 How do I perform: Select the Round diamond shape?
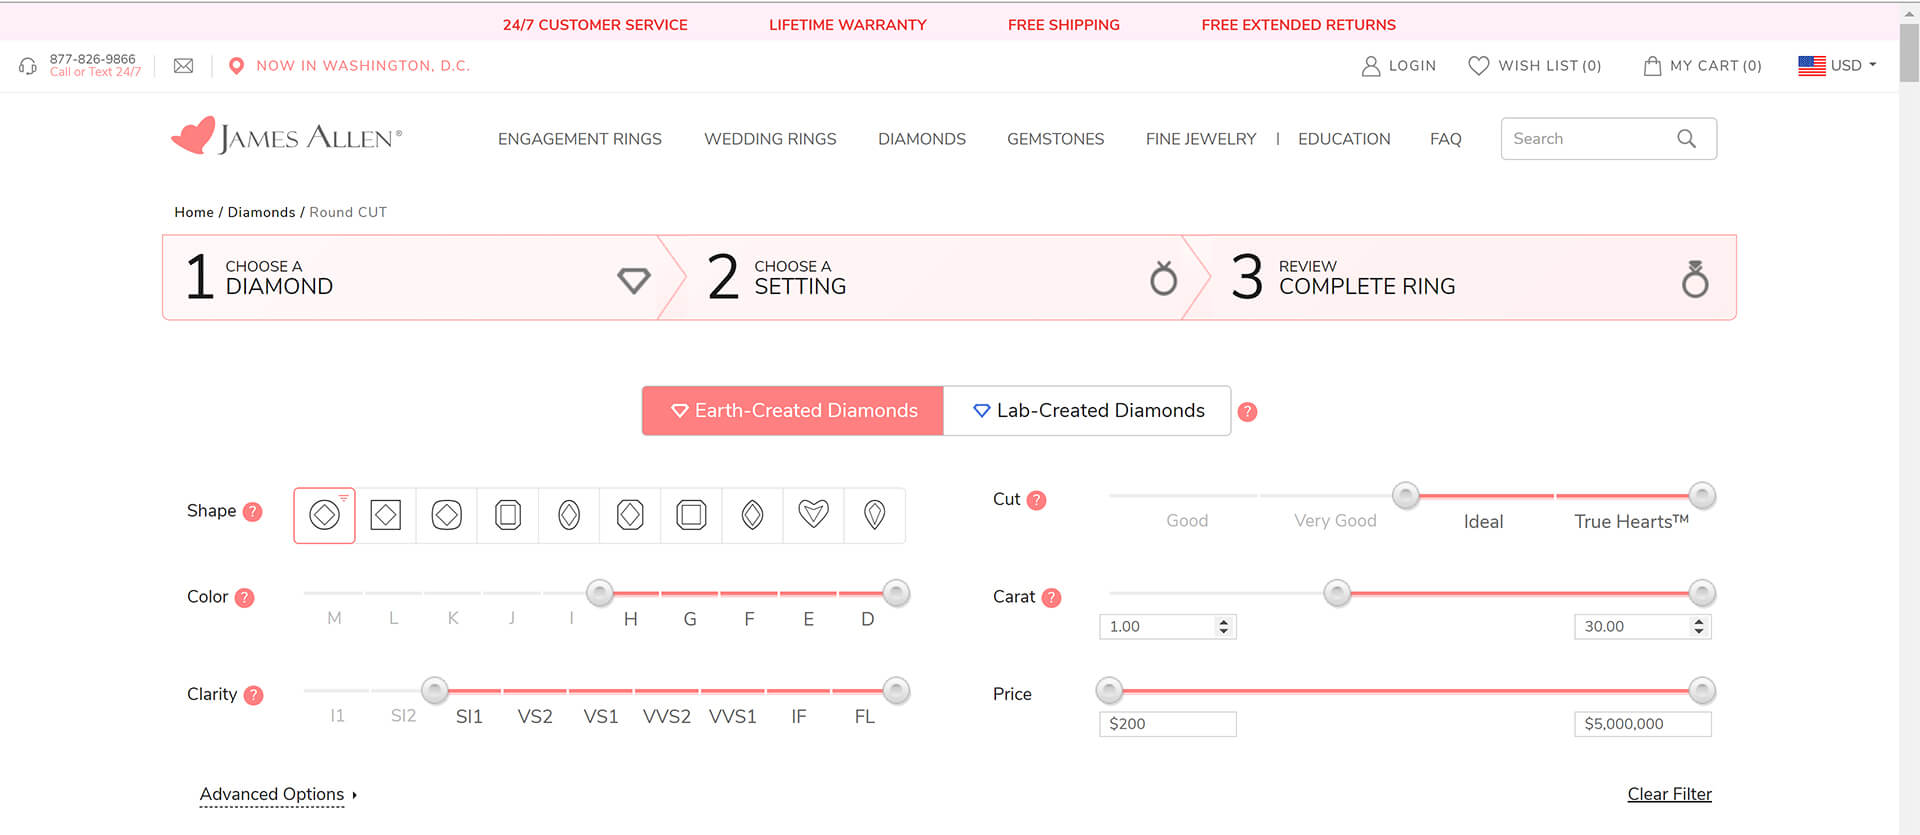[x=324, y=515]
